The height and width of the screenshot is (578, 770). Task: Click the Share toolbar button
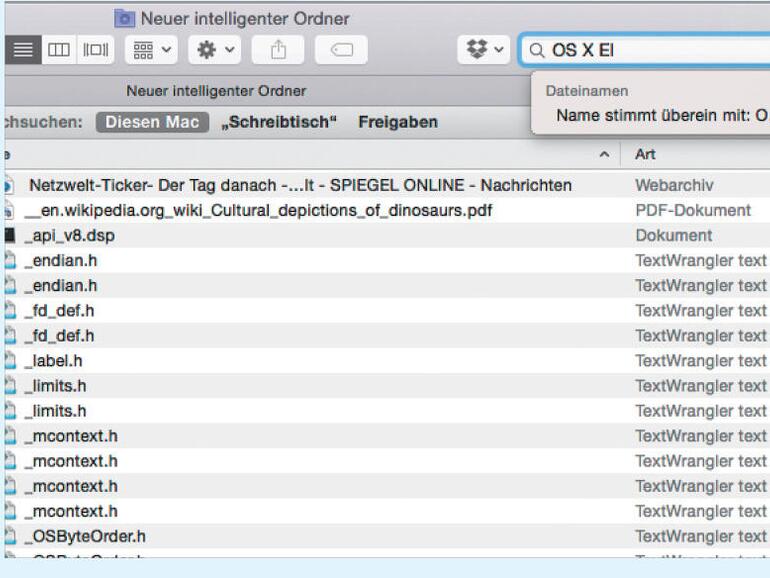click(278, 50)
